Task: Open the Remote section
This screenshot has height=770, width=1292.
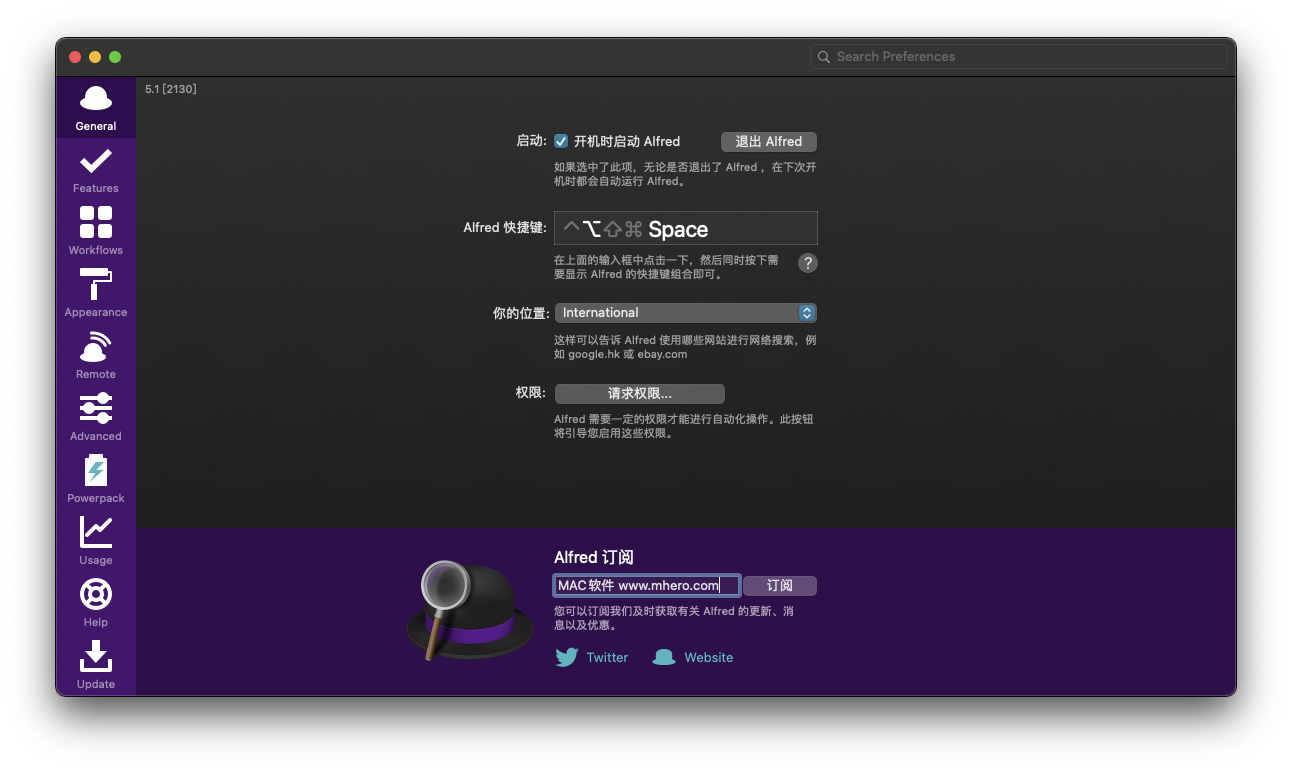Action: (96, 356)
